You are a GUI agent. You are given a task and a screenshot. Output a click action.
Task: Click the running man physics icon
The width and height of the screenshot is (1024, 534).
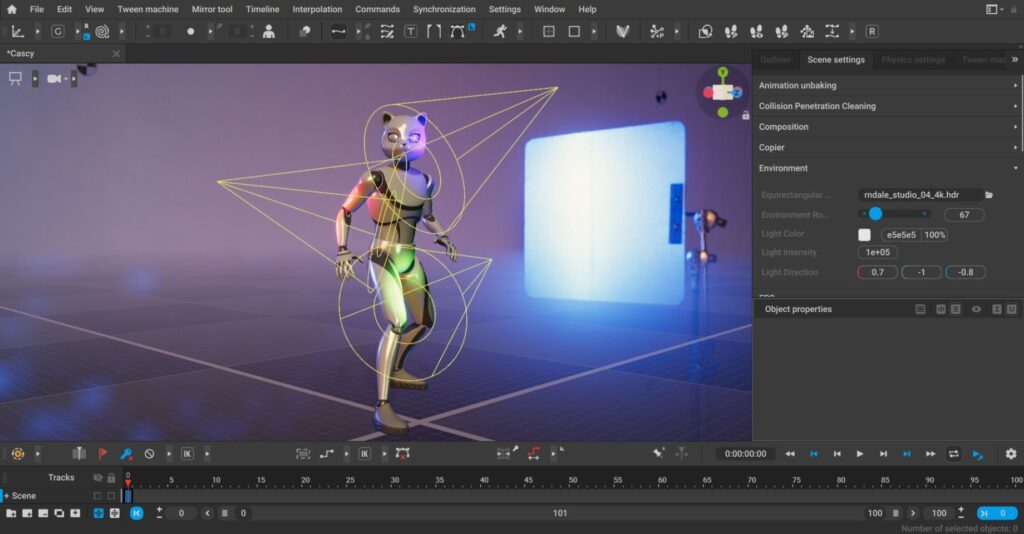click(500, 31)
